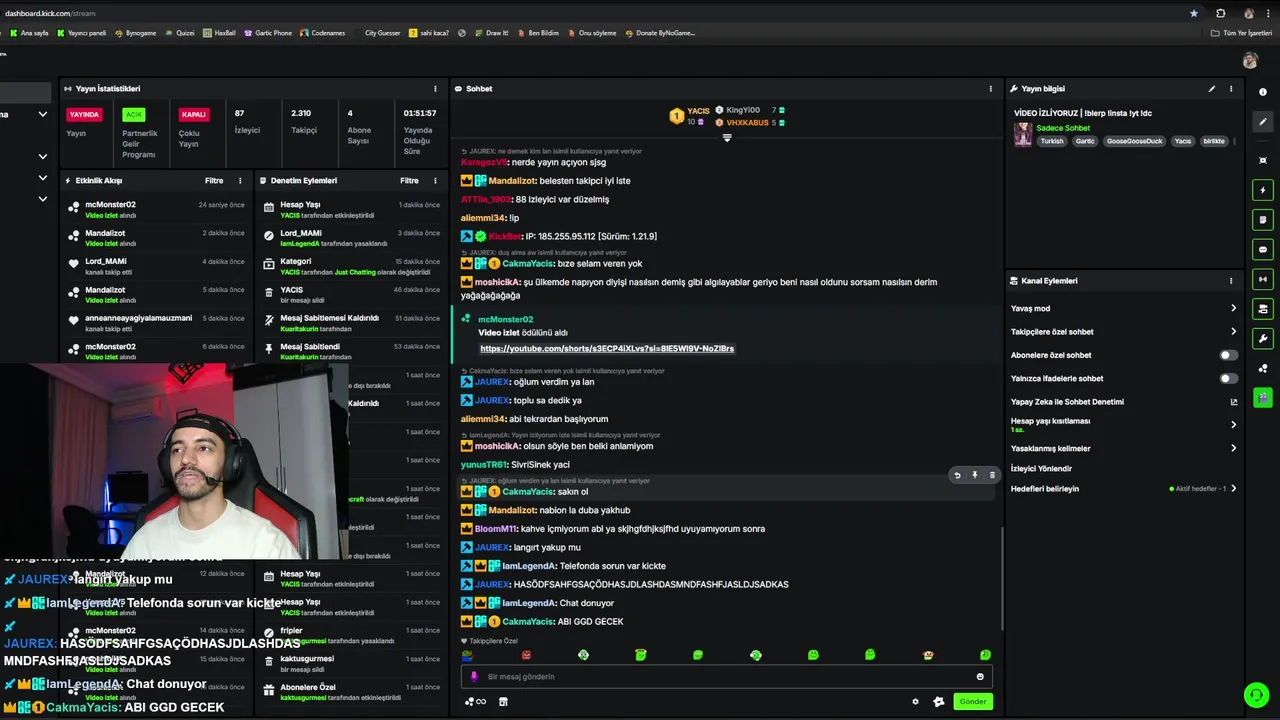The width and height of the screenshot is (1280, 720).
Task: Open Yayın İstatistikleri three-dot menu
Action: (435, 89)
